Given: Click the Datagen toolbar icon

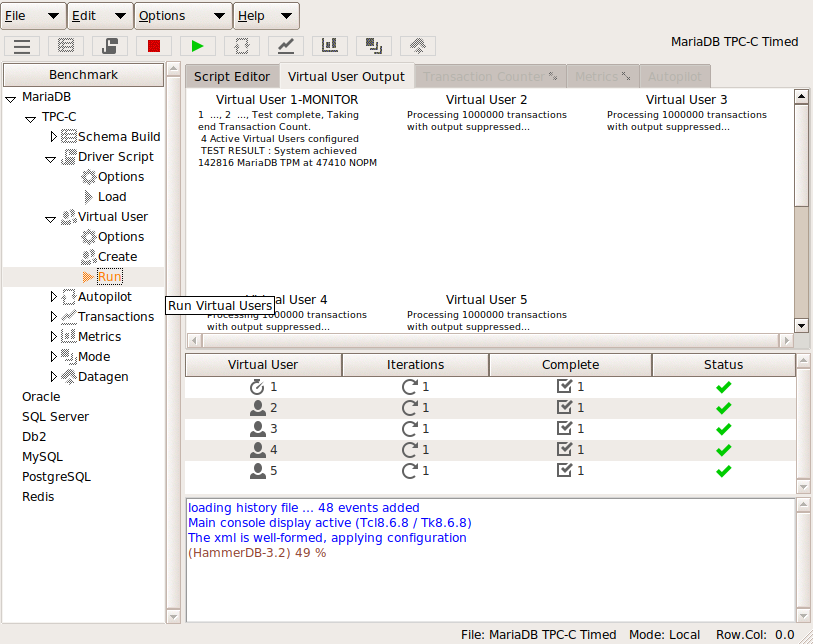Looking at the screenshot, I should pos(418,46).
